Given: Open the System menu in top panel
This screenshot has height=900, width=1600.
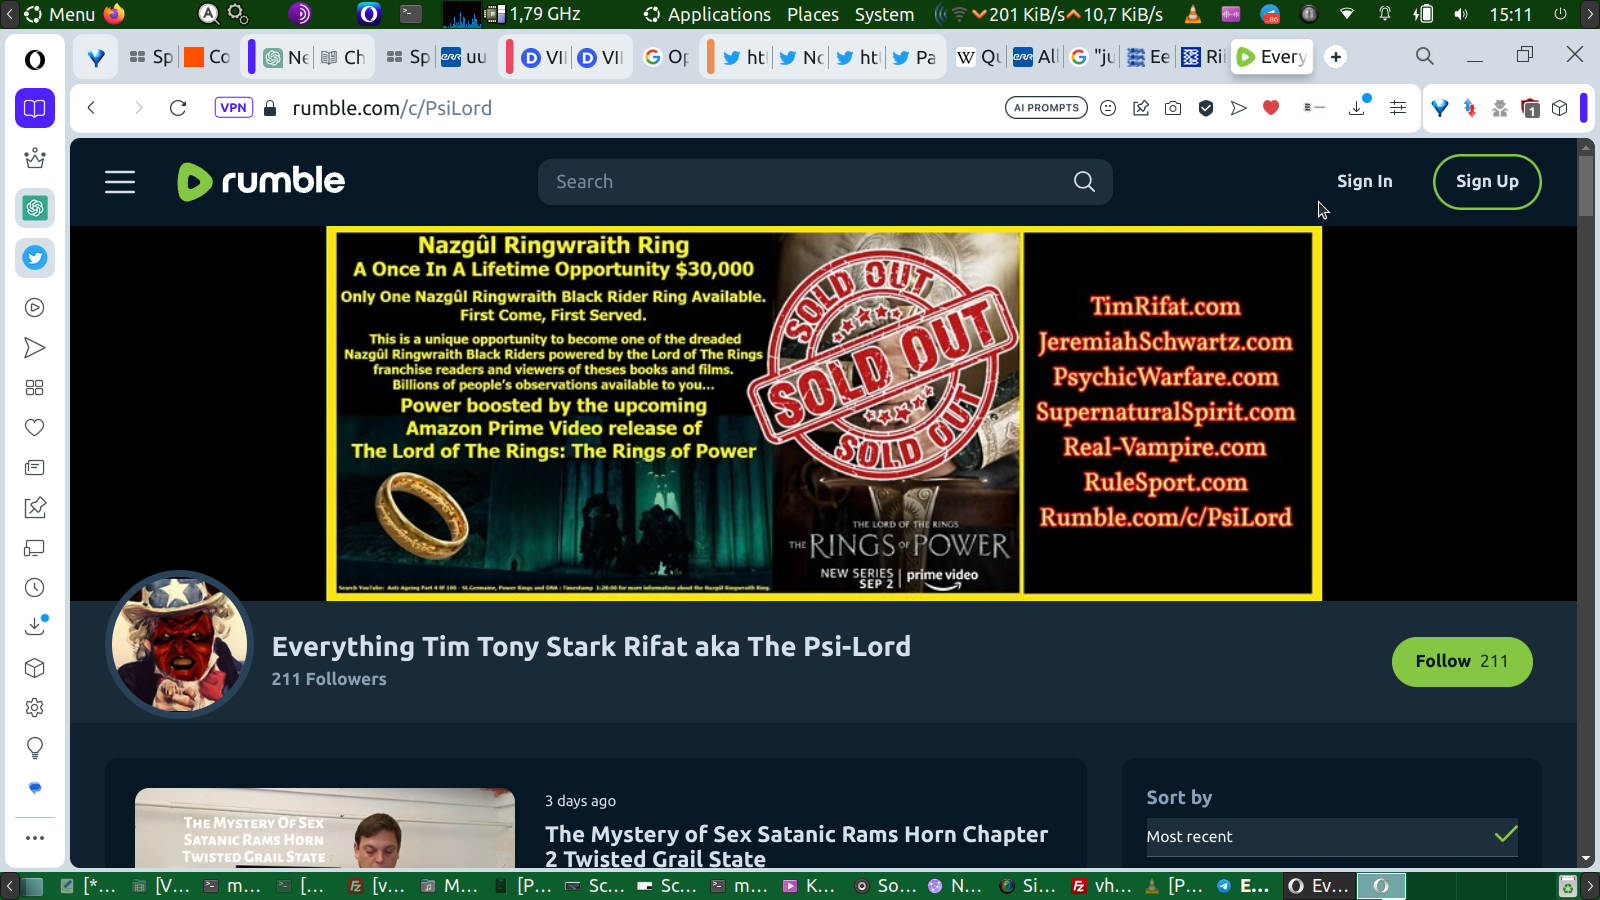Looking at the screenshot, I should [884, 14].
